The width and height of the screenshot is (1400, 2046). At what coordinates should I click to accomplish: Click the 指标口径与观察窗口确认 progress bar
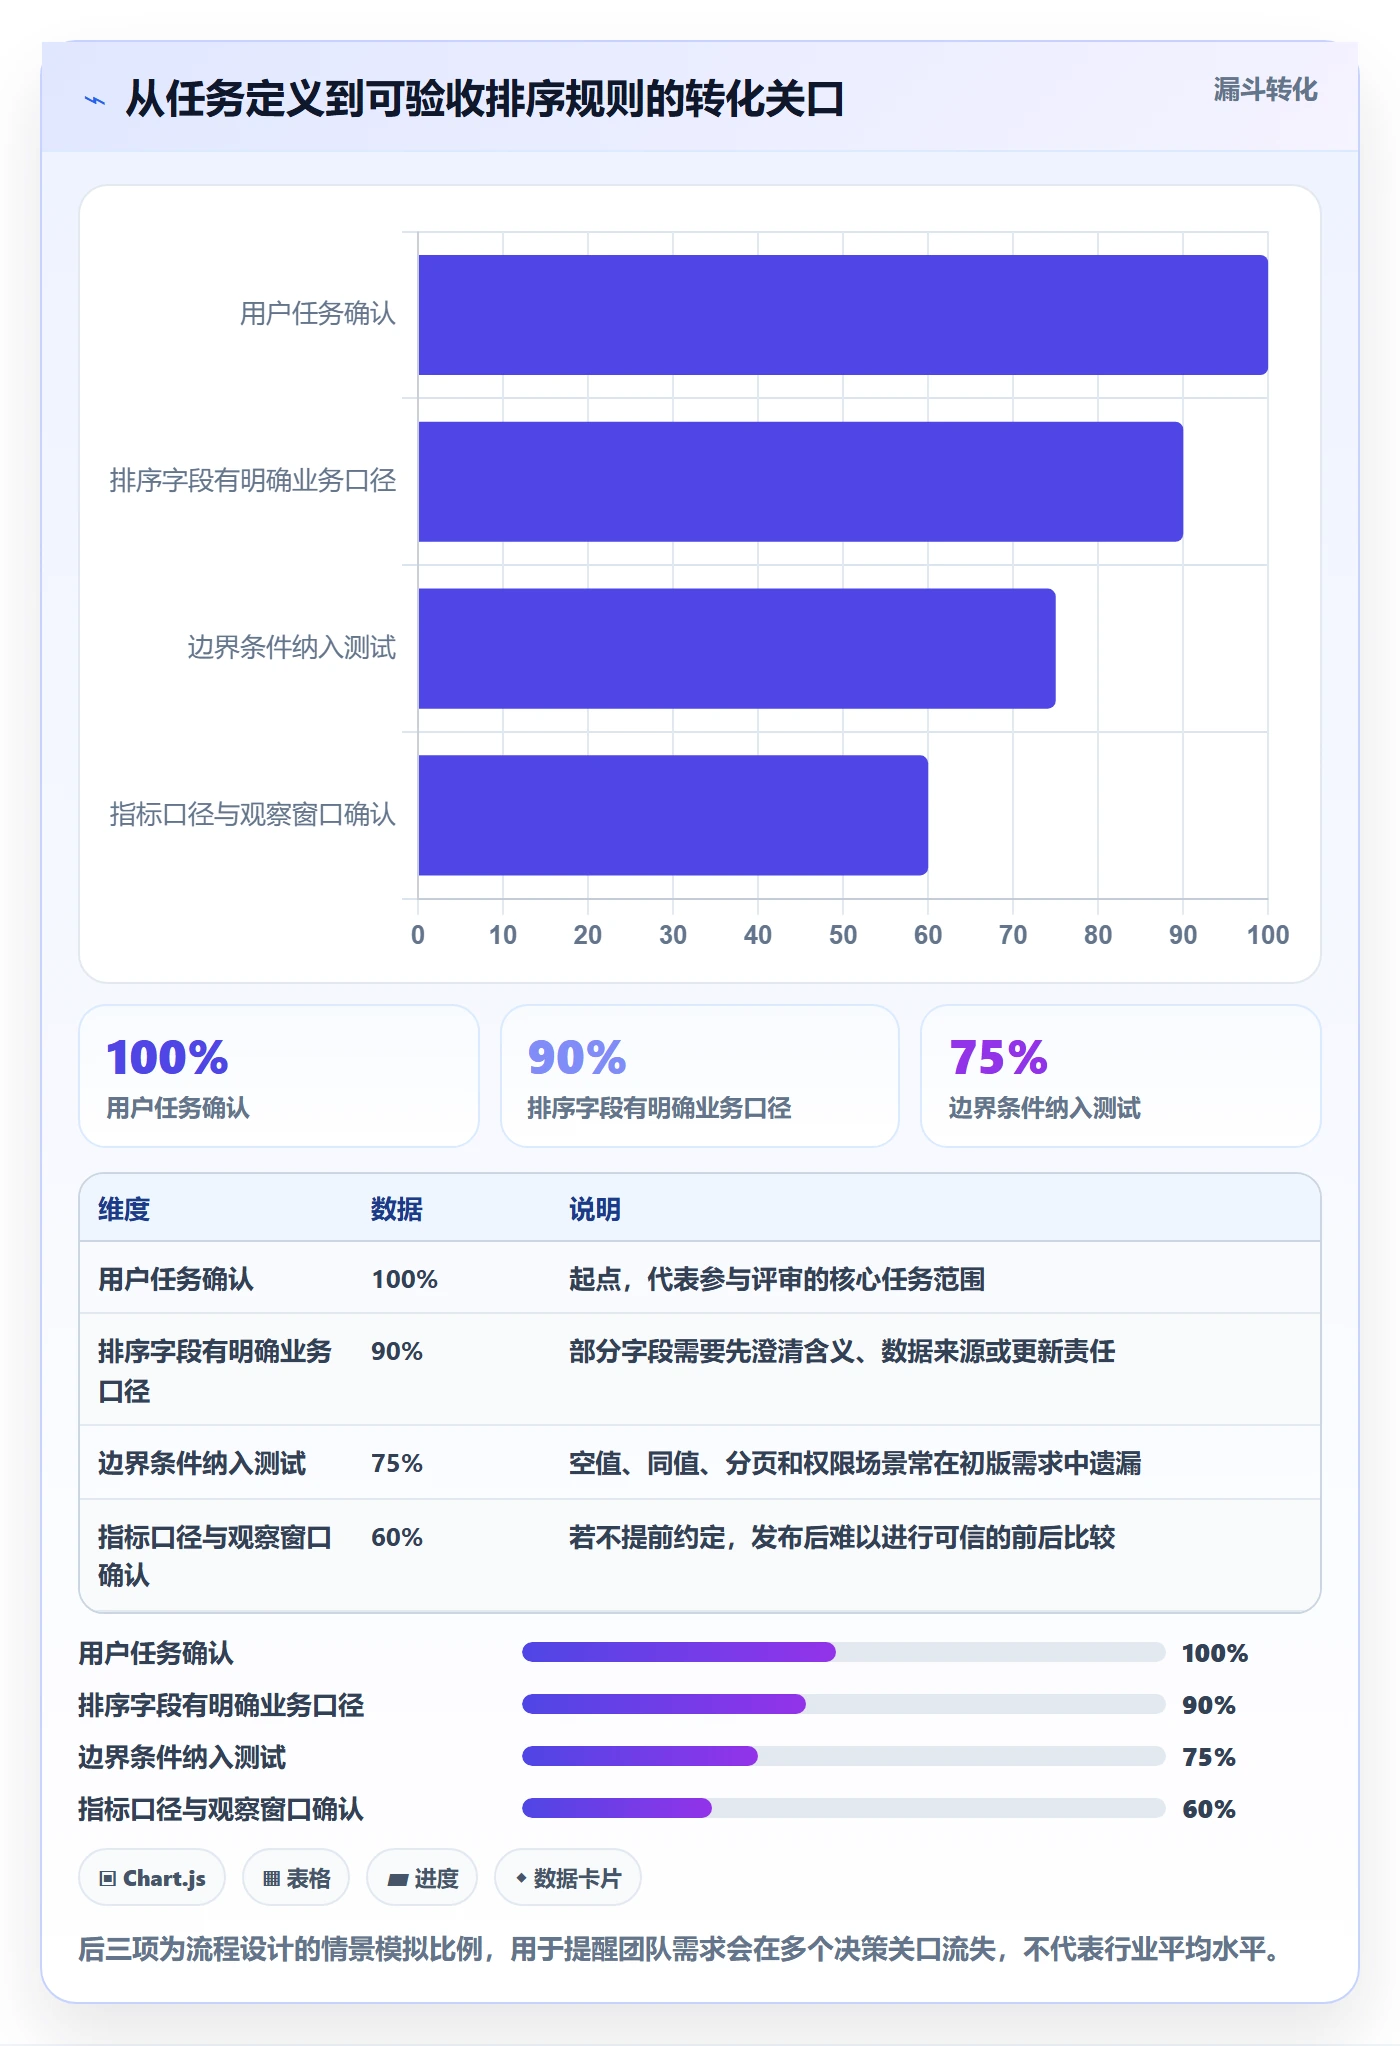[x=844, y=1808]
